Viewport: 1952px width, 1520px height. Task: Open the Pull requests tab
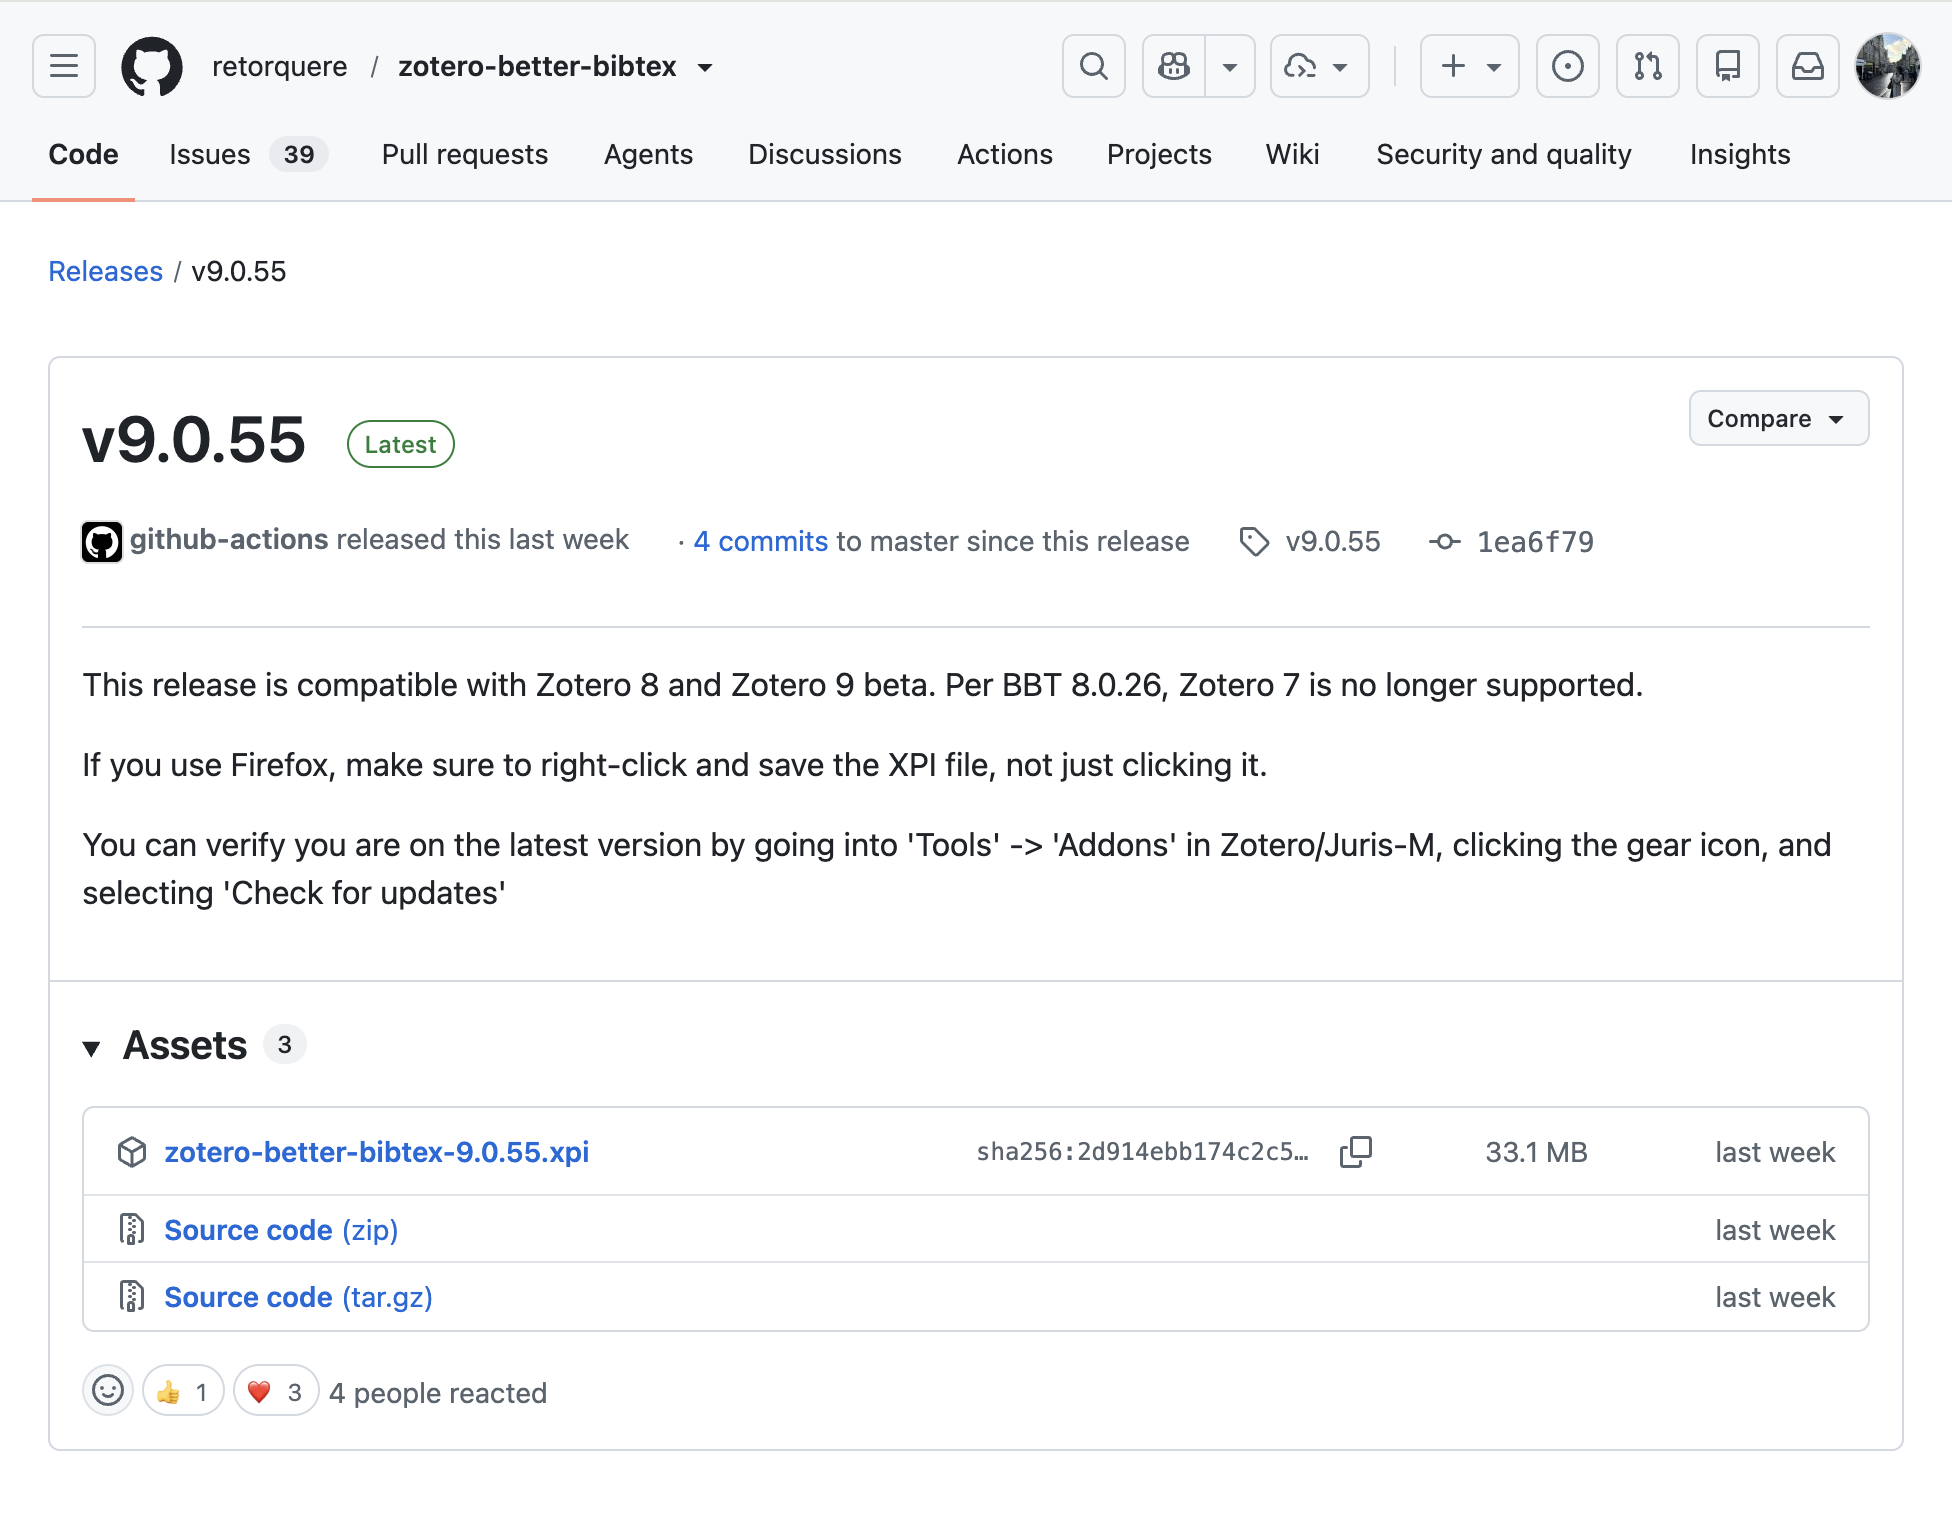click(x=465, y=154)
